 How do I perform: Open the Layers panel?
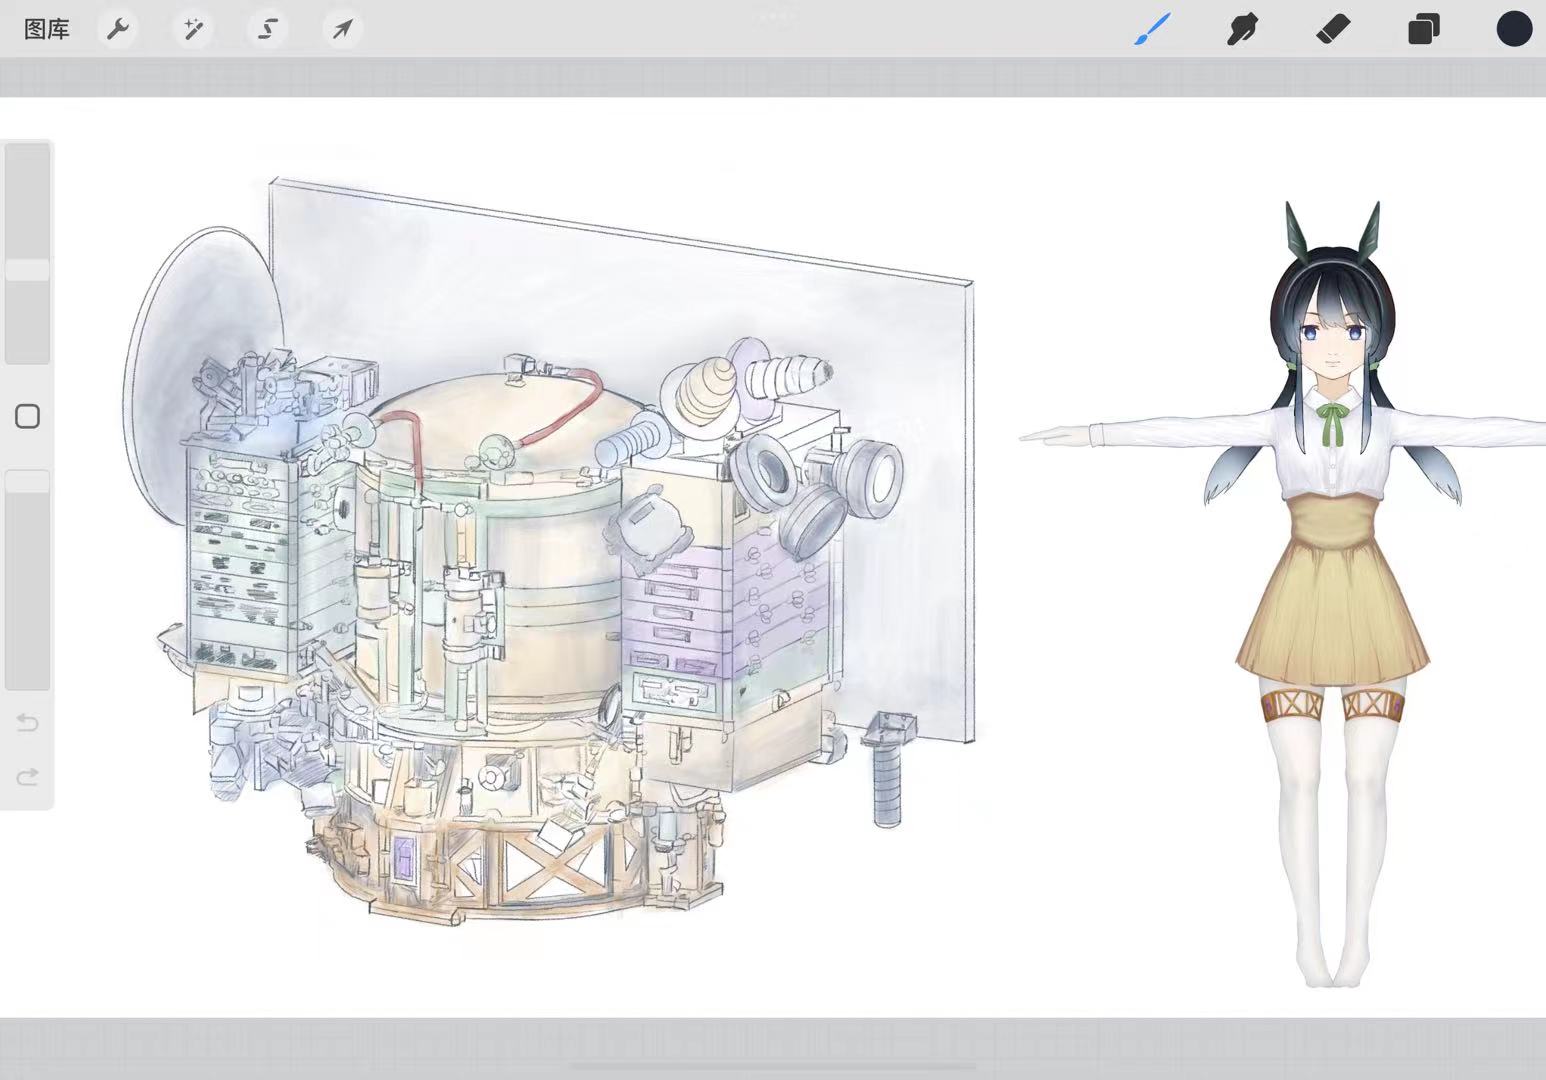1423,29
